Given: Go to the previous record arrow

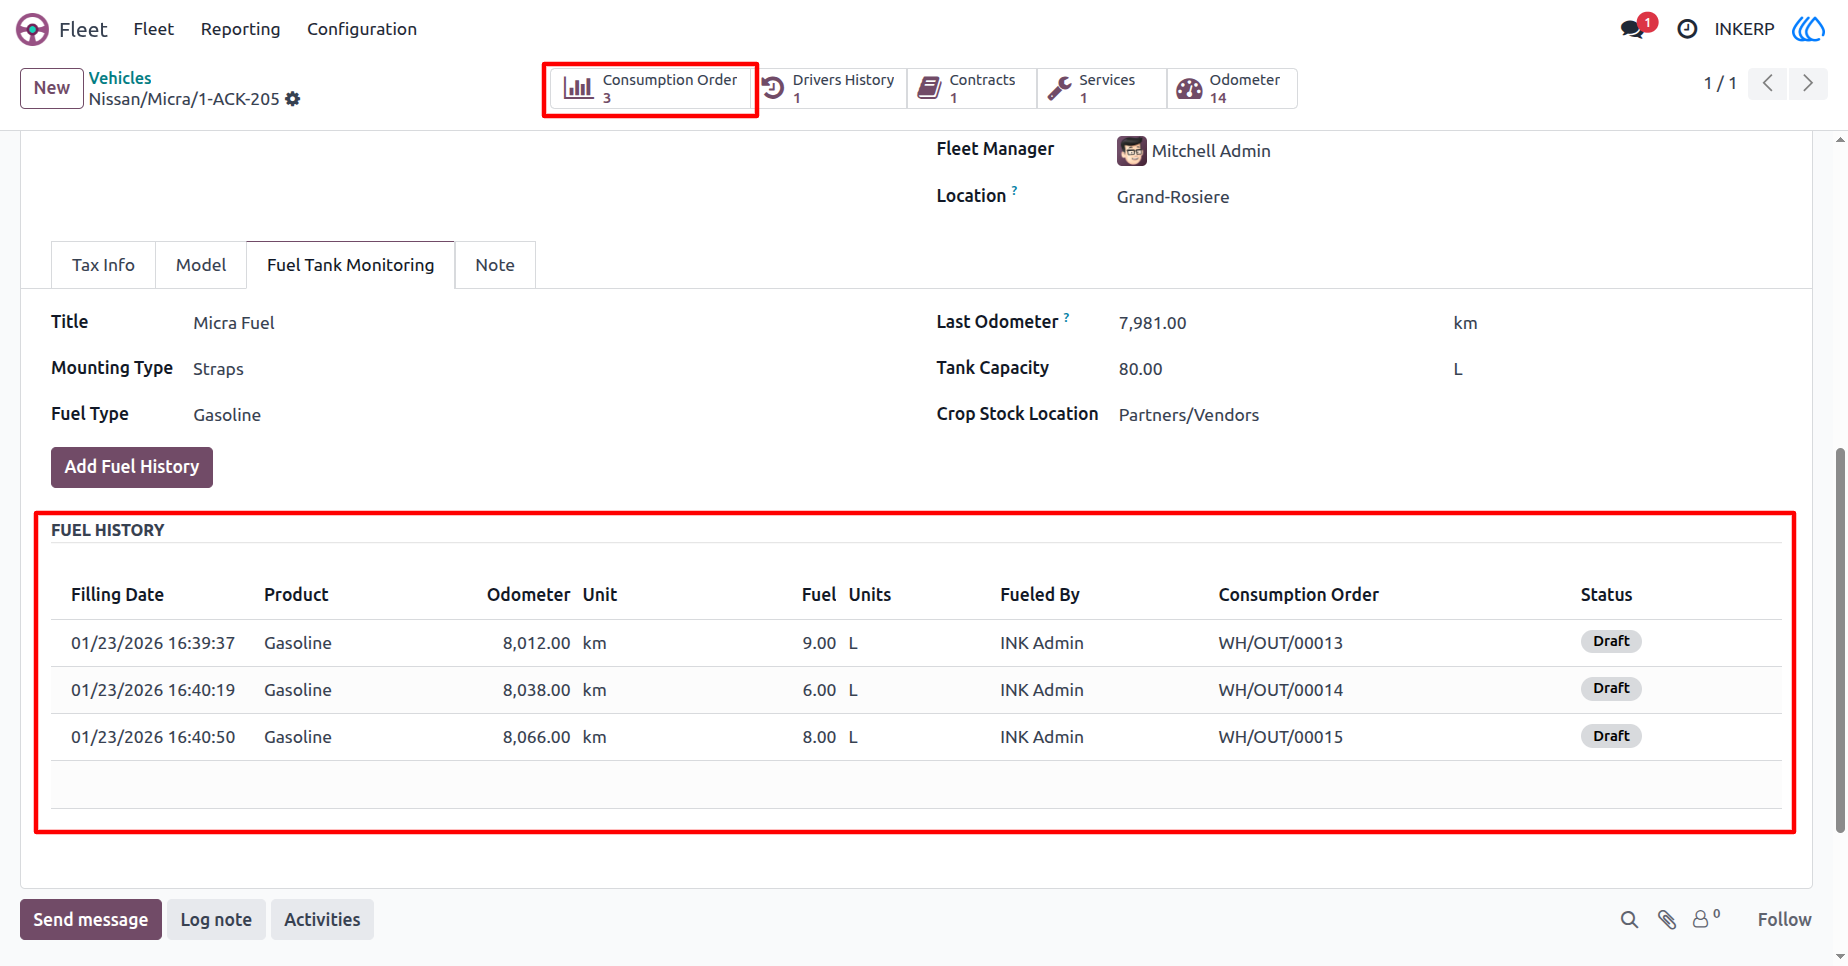Looking at the screenshot, I should tap(1768, 83).
